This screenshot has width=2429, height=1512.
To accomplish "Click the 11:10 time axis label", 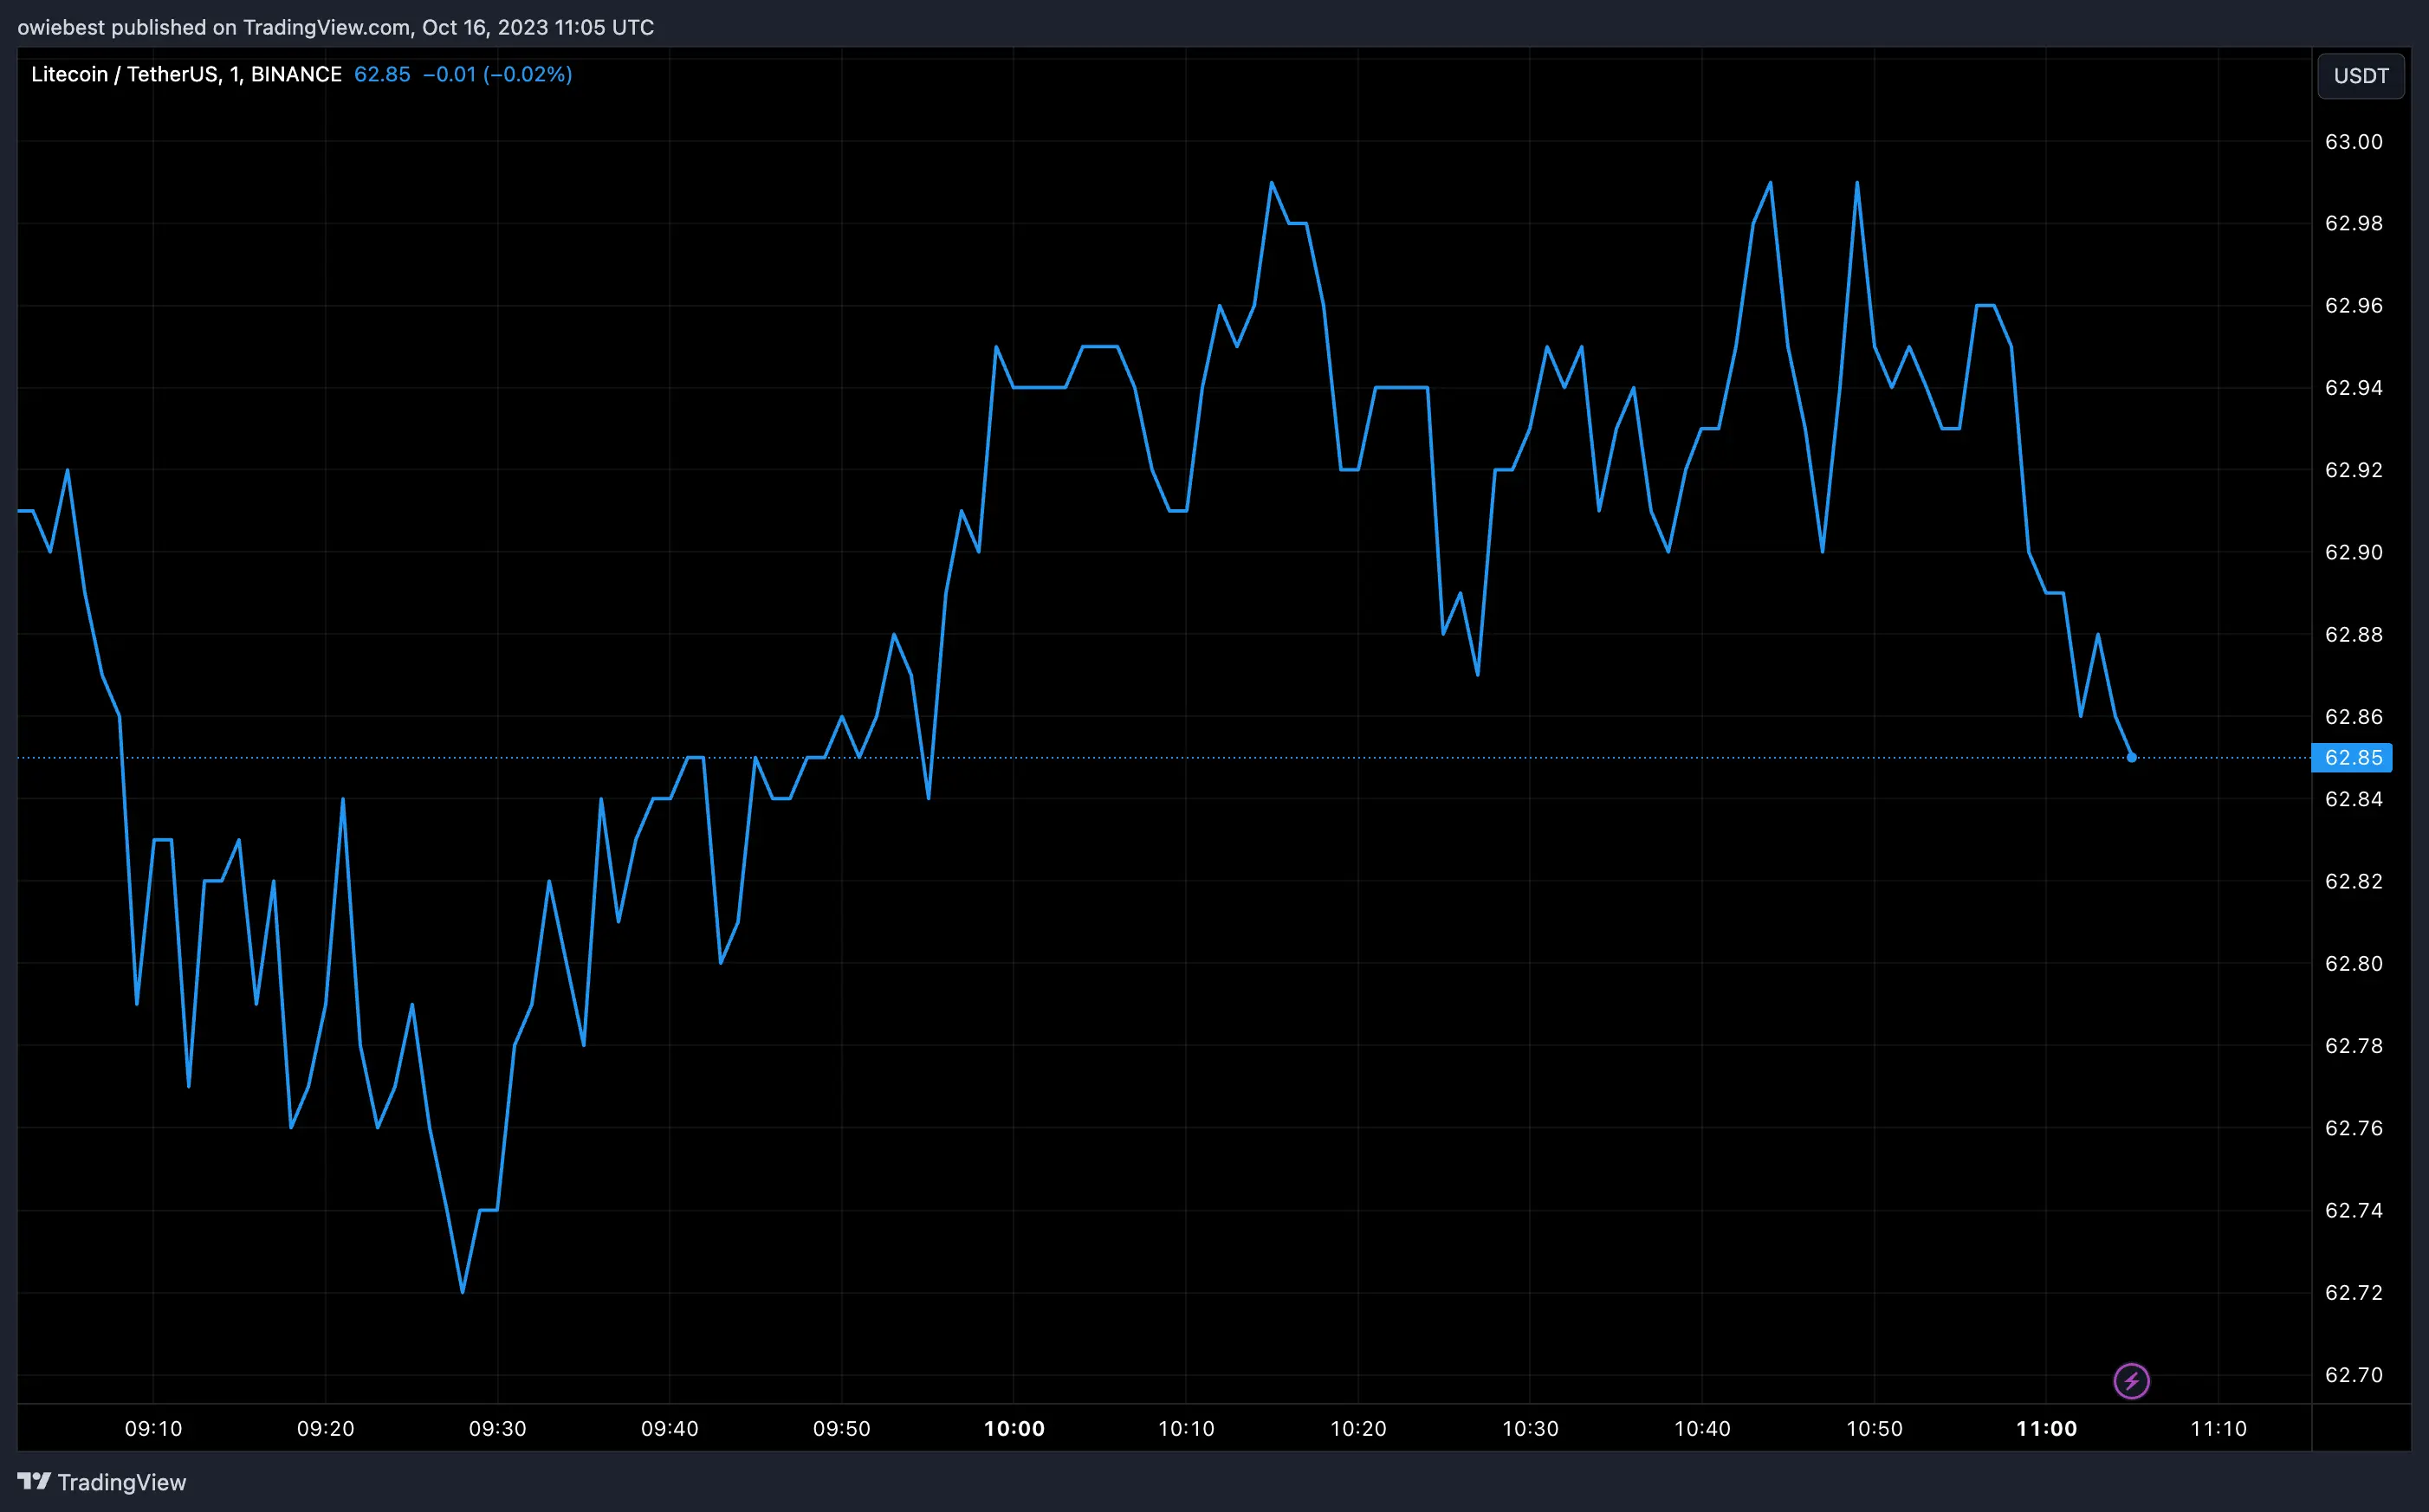I will coord(2218,1428).
